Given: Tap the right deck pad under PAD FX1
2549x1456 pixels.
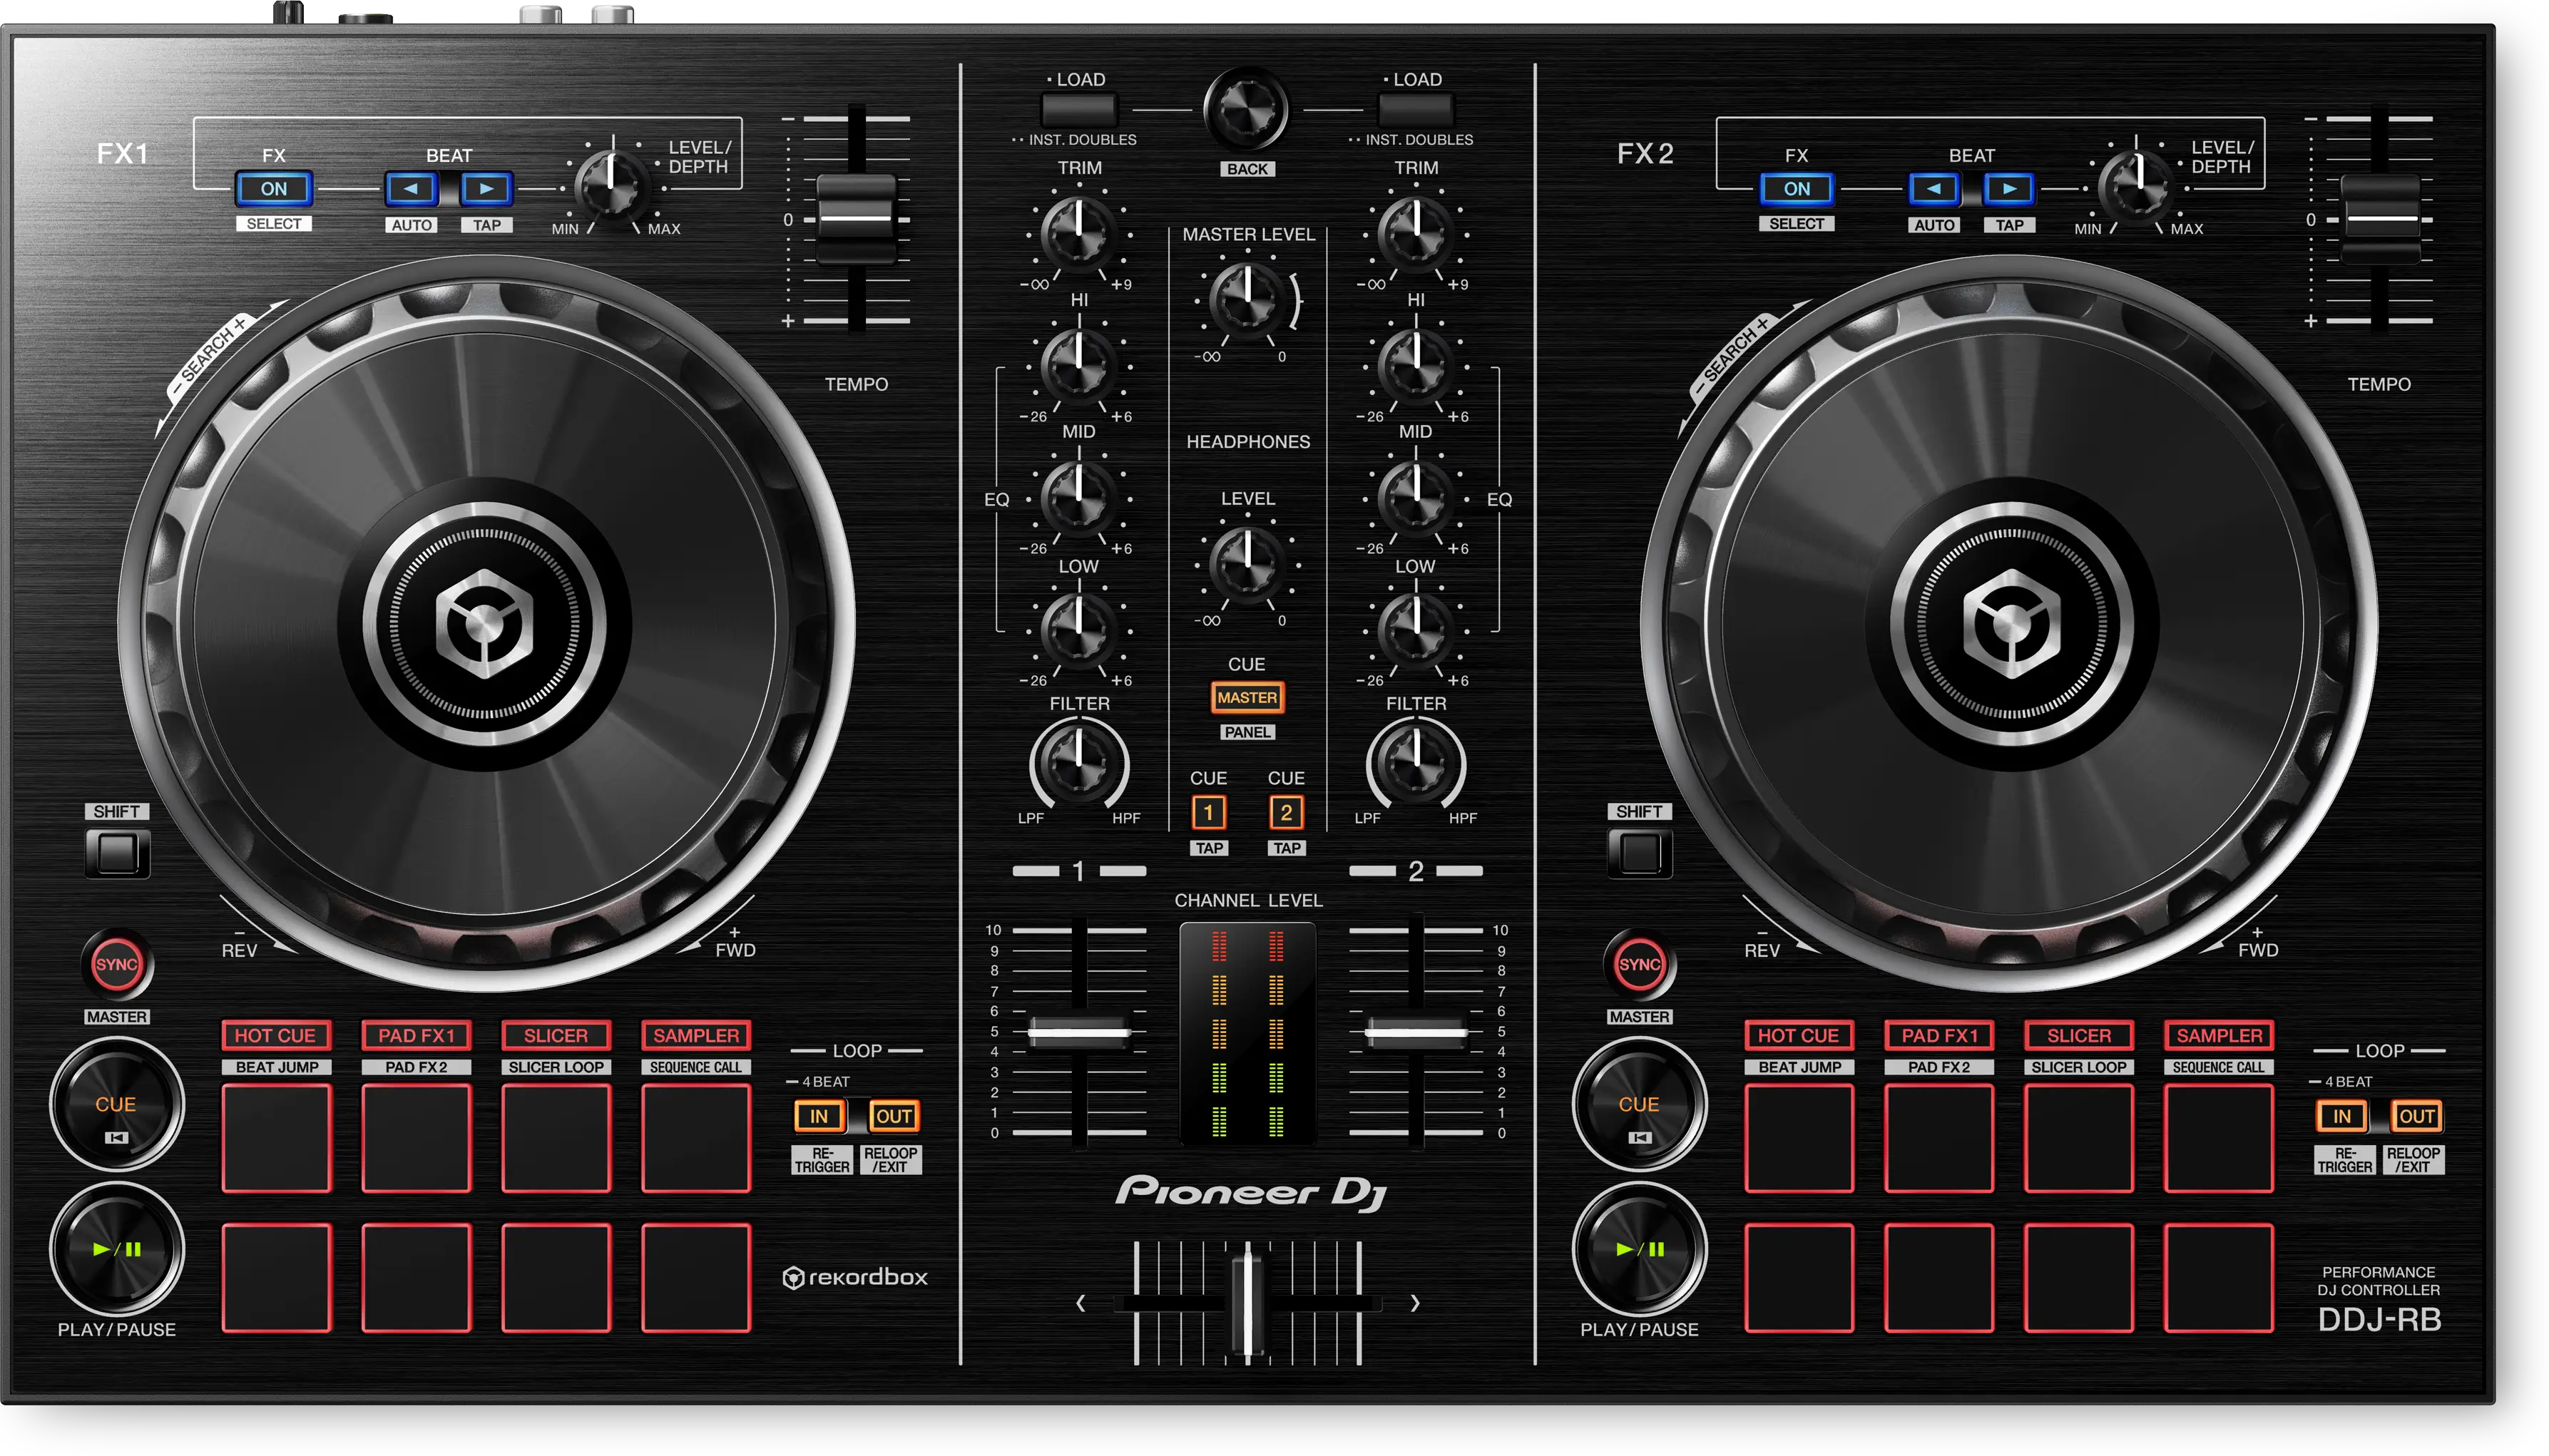Looking at the screenshot, I should (1939, 1139).
